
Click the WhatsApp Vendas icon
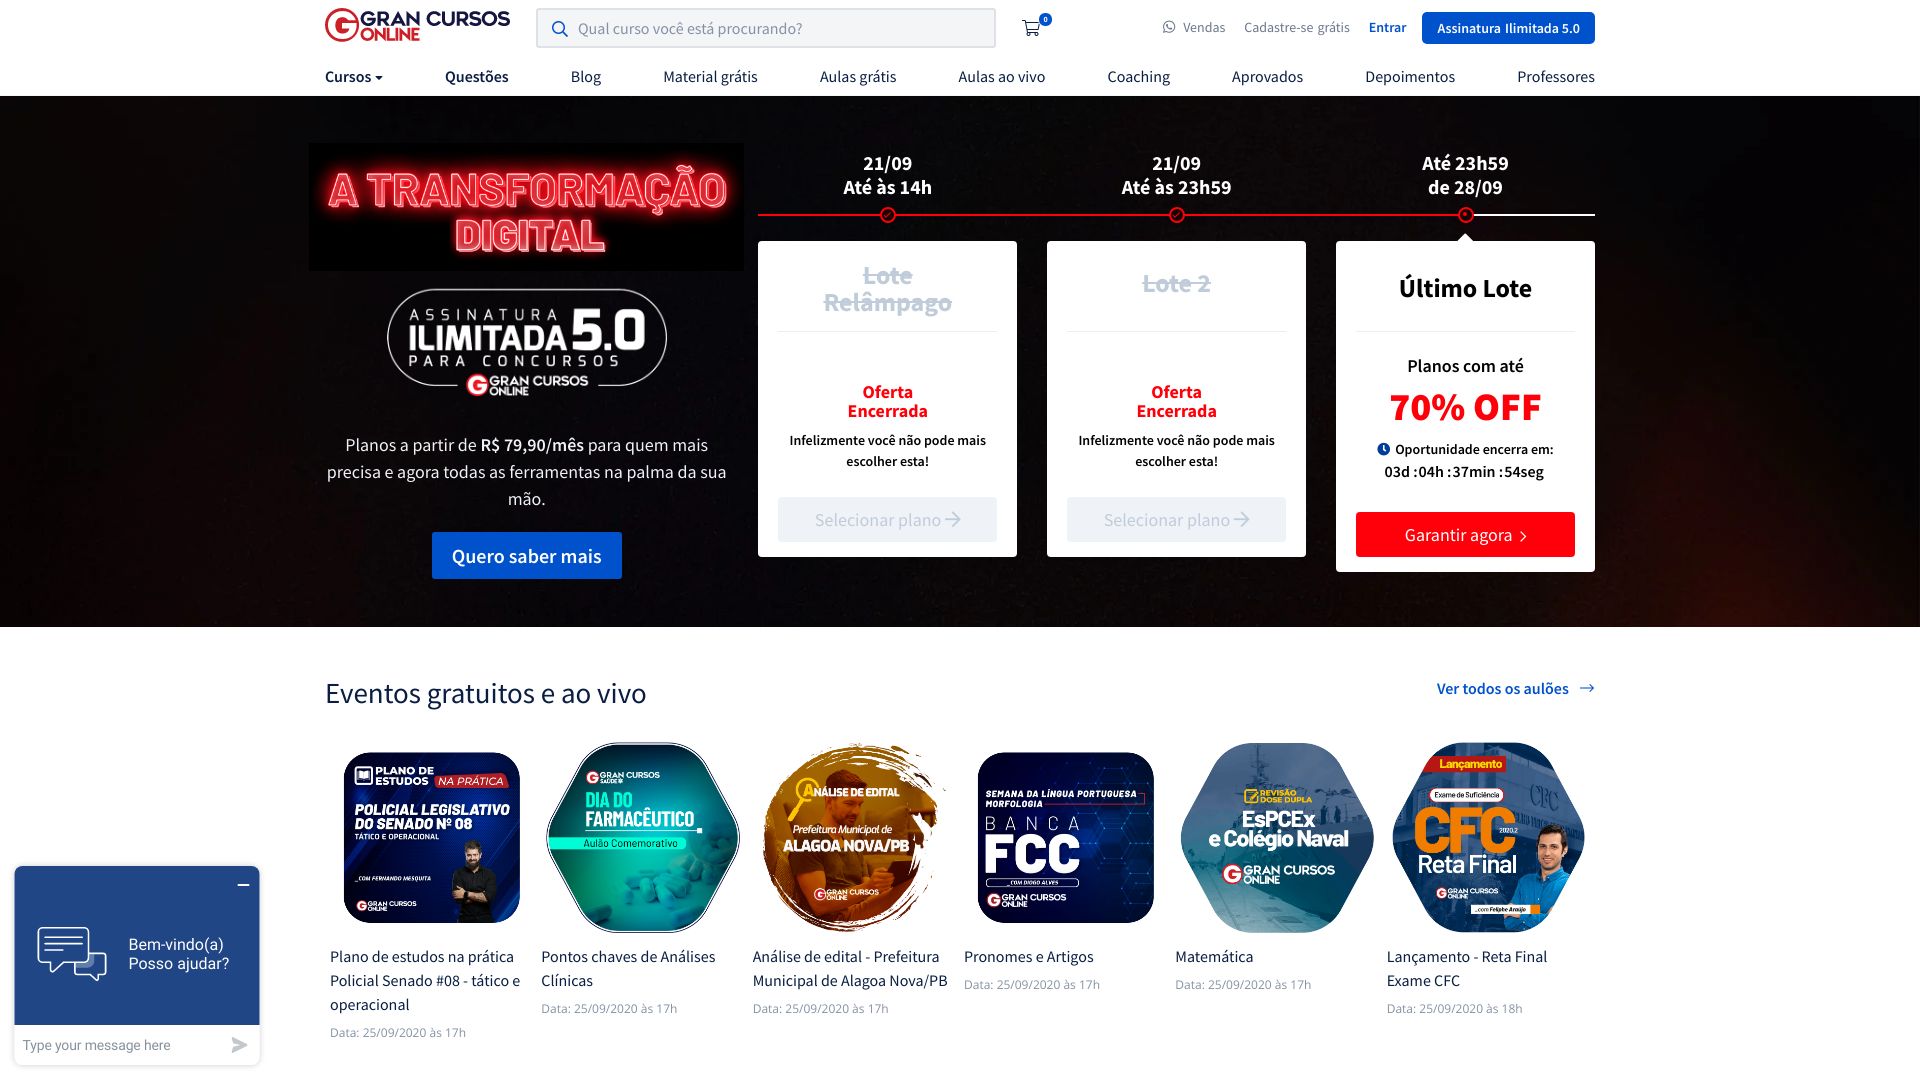[x=1169, y=28]
